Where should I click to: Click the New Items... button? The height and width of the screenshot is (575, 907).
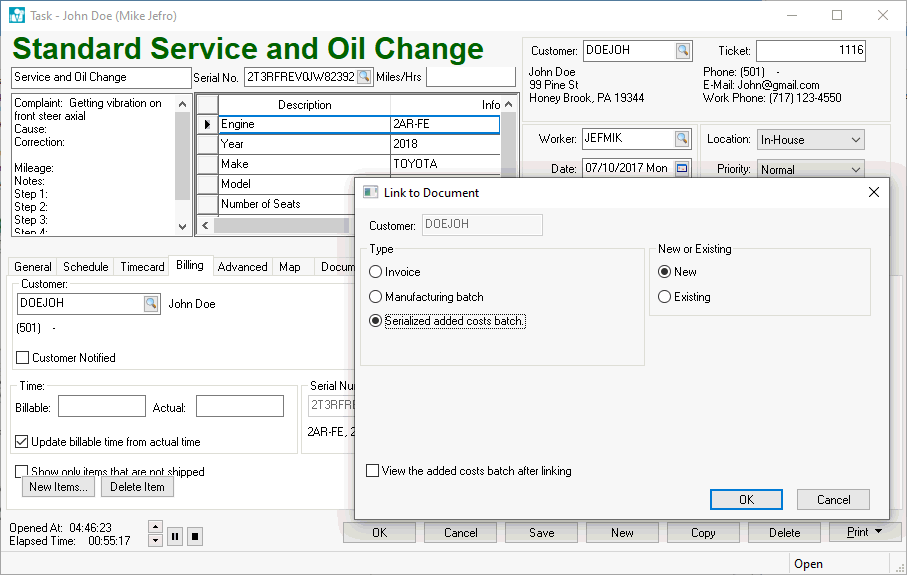point(60,487)
